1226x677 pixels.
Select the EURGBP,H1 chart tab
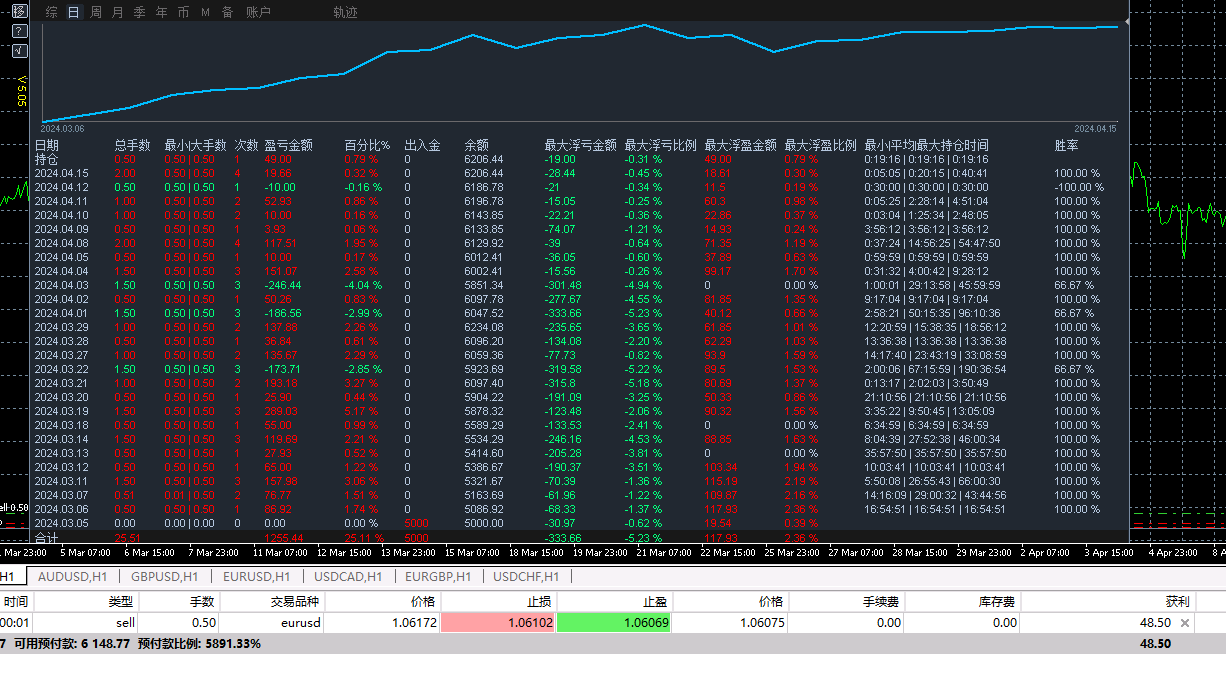pyautogui.click(x=438, y=576)
